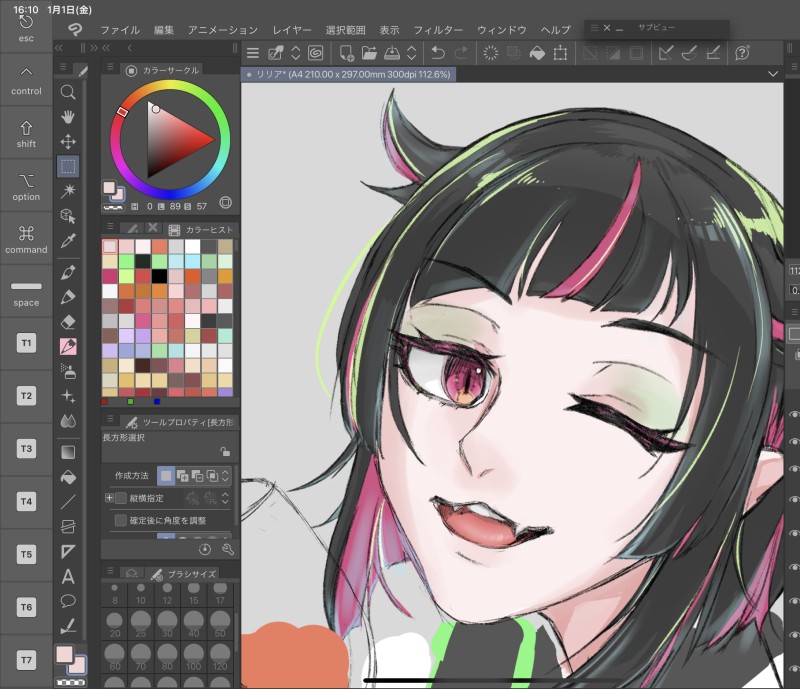800x689 pixels.
Task: Click the Redo arrow in command bar
Action: click(461, 53)
